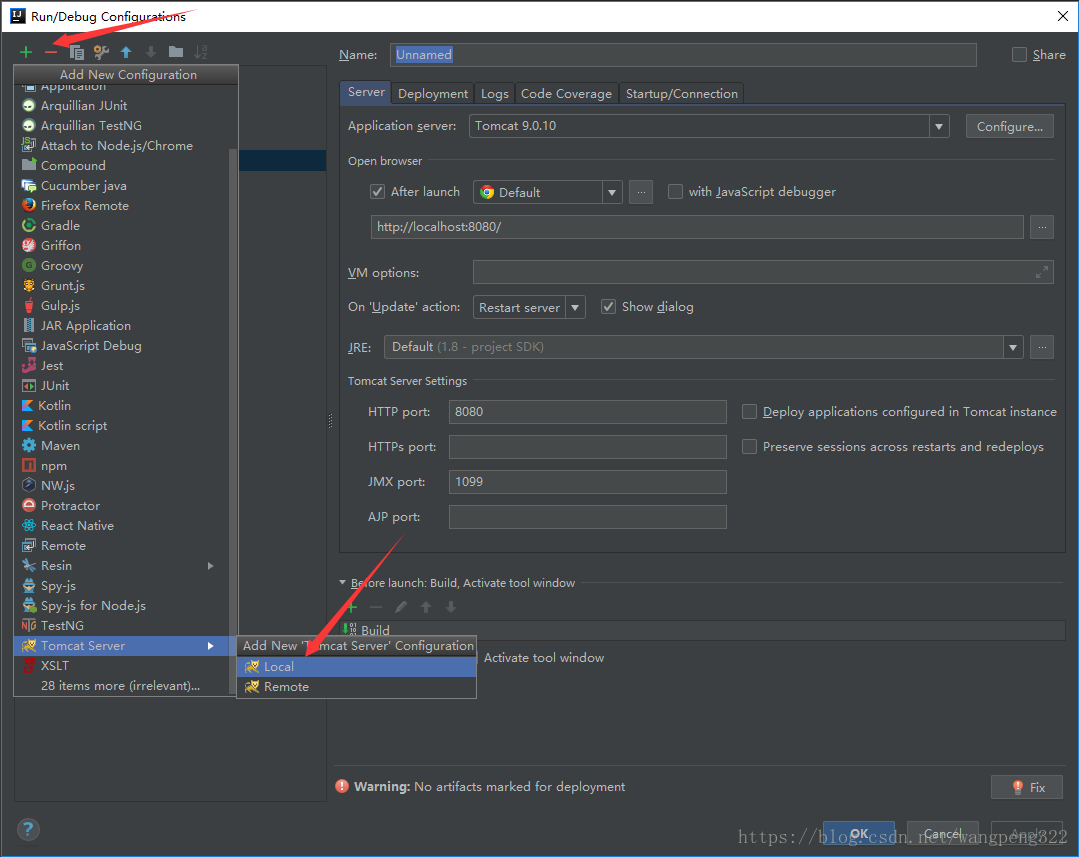This screenshot has width=1079, height=857.
Task: Click the ellipsis button next to URL field
Action: 1042,227
